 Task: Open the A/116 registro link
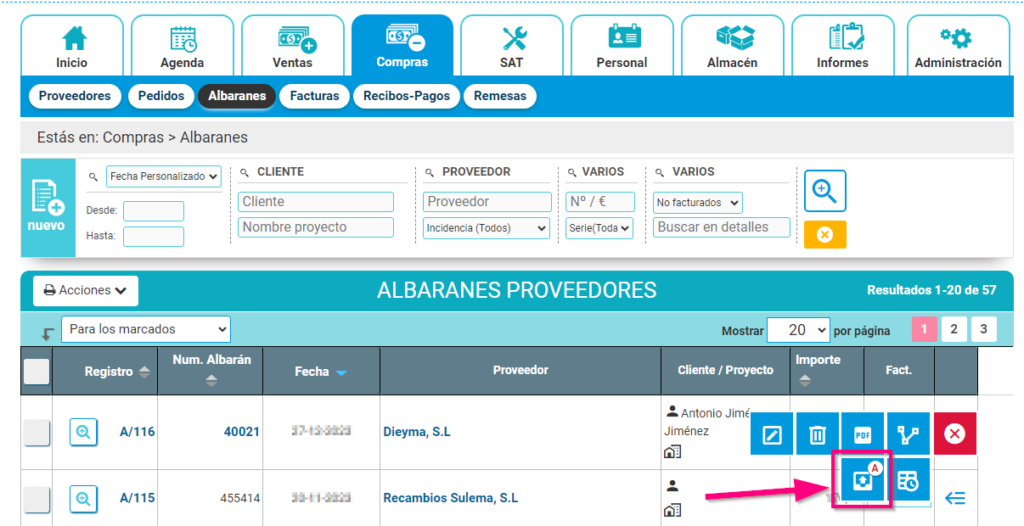click(137, 432)
